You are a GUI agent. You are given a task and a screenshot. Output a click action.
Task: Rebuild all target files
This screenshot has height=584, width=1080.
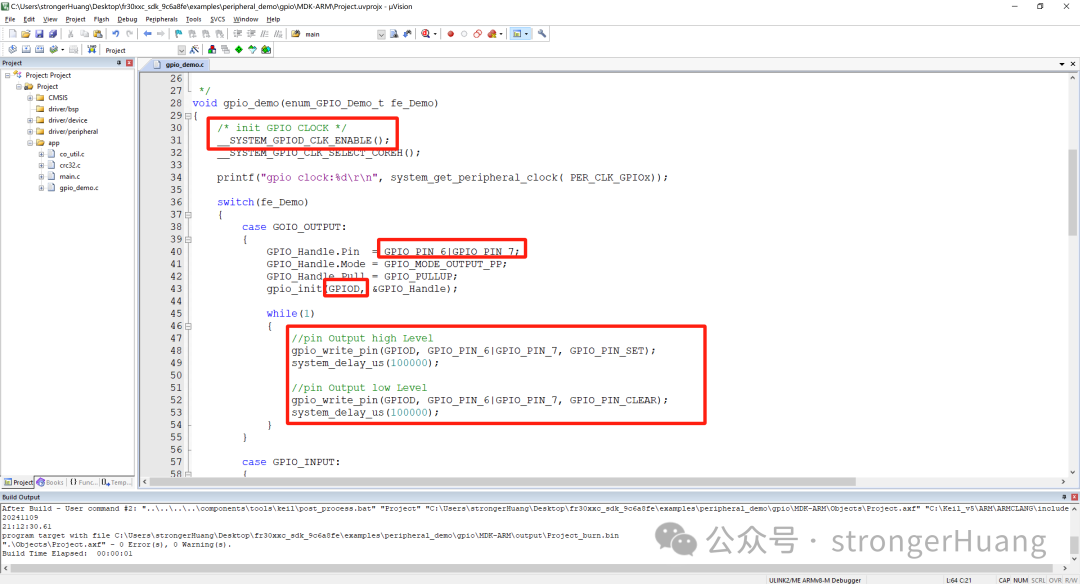click(40, 50)
